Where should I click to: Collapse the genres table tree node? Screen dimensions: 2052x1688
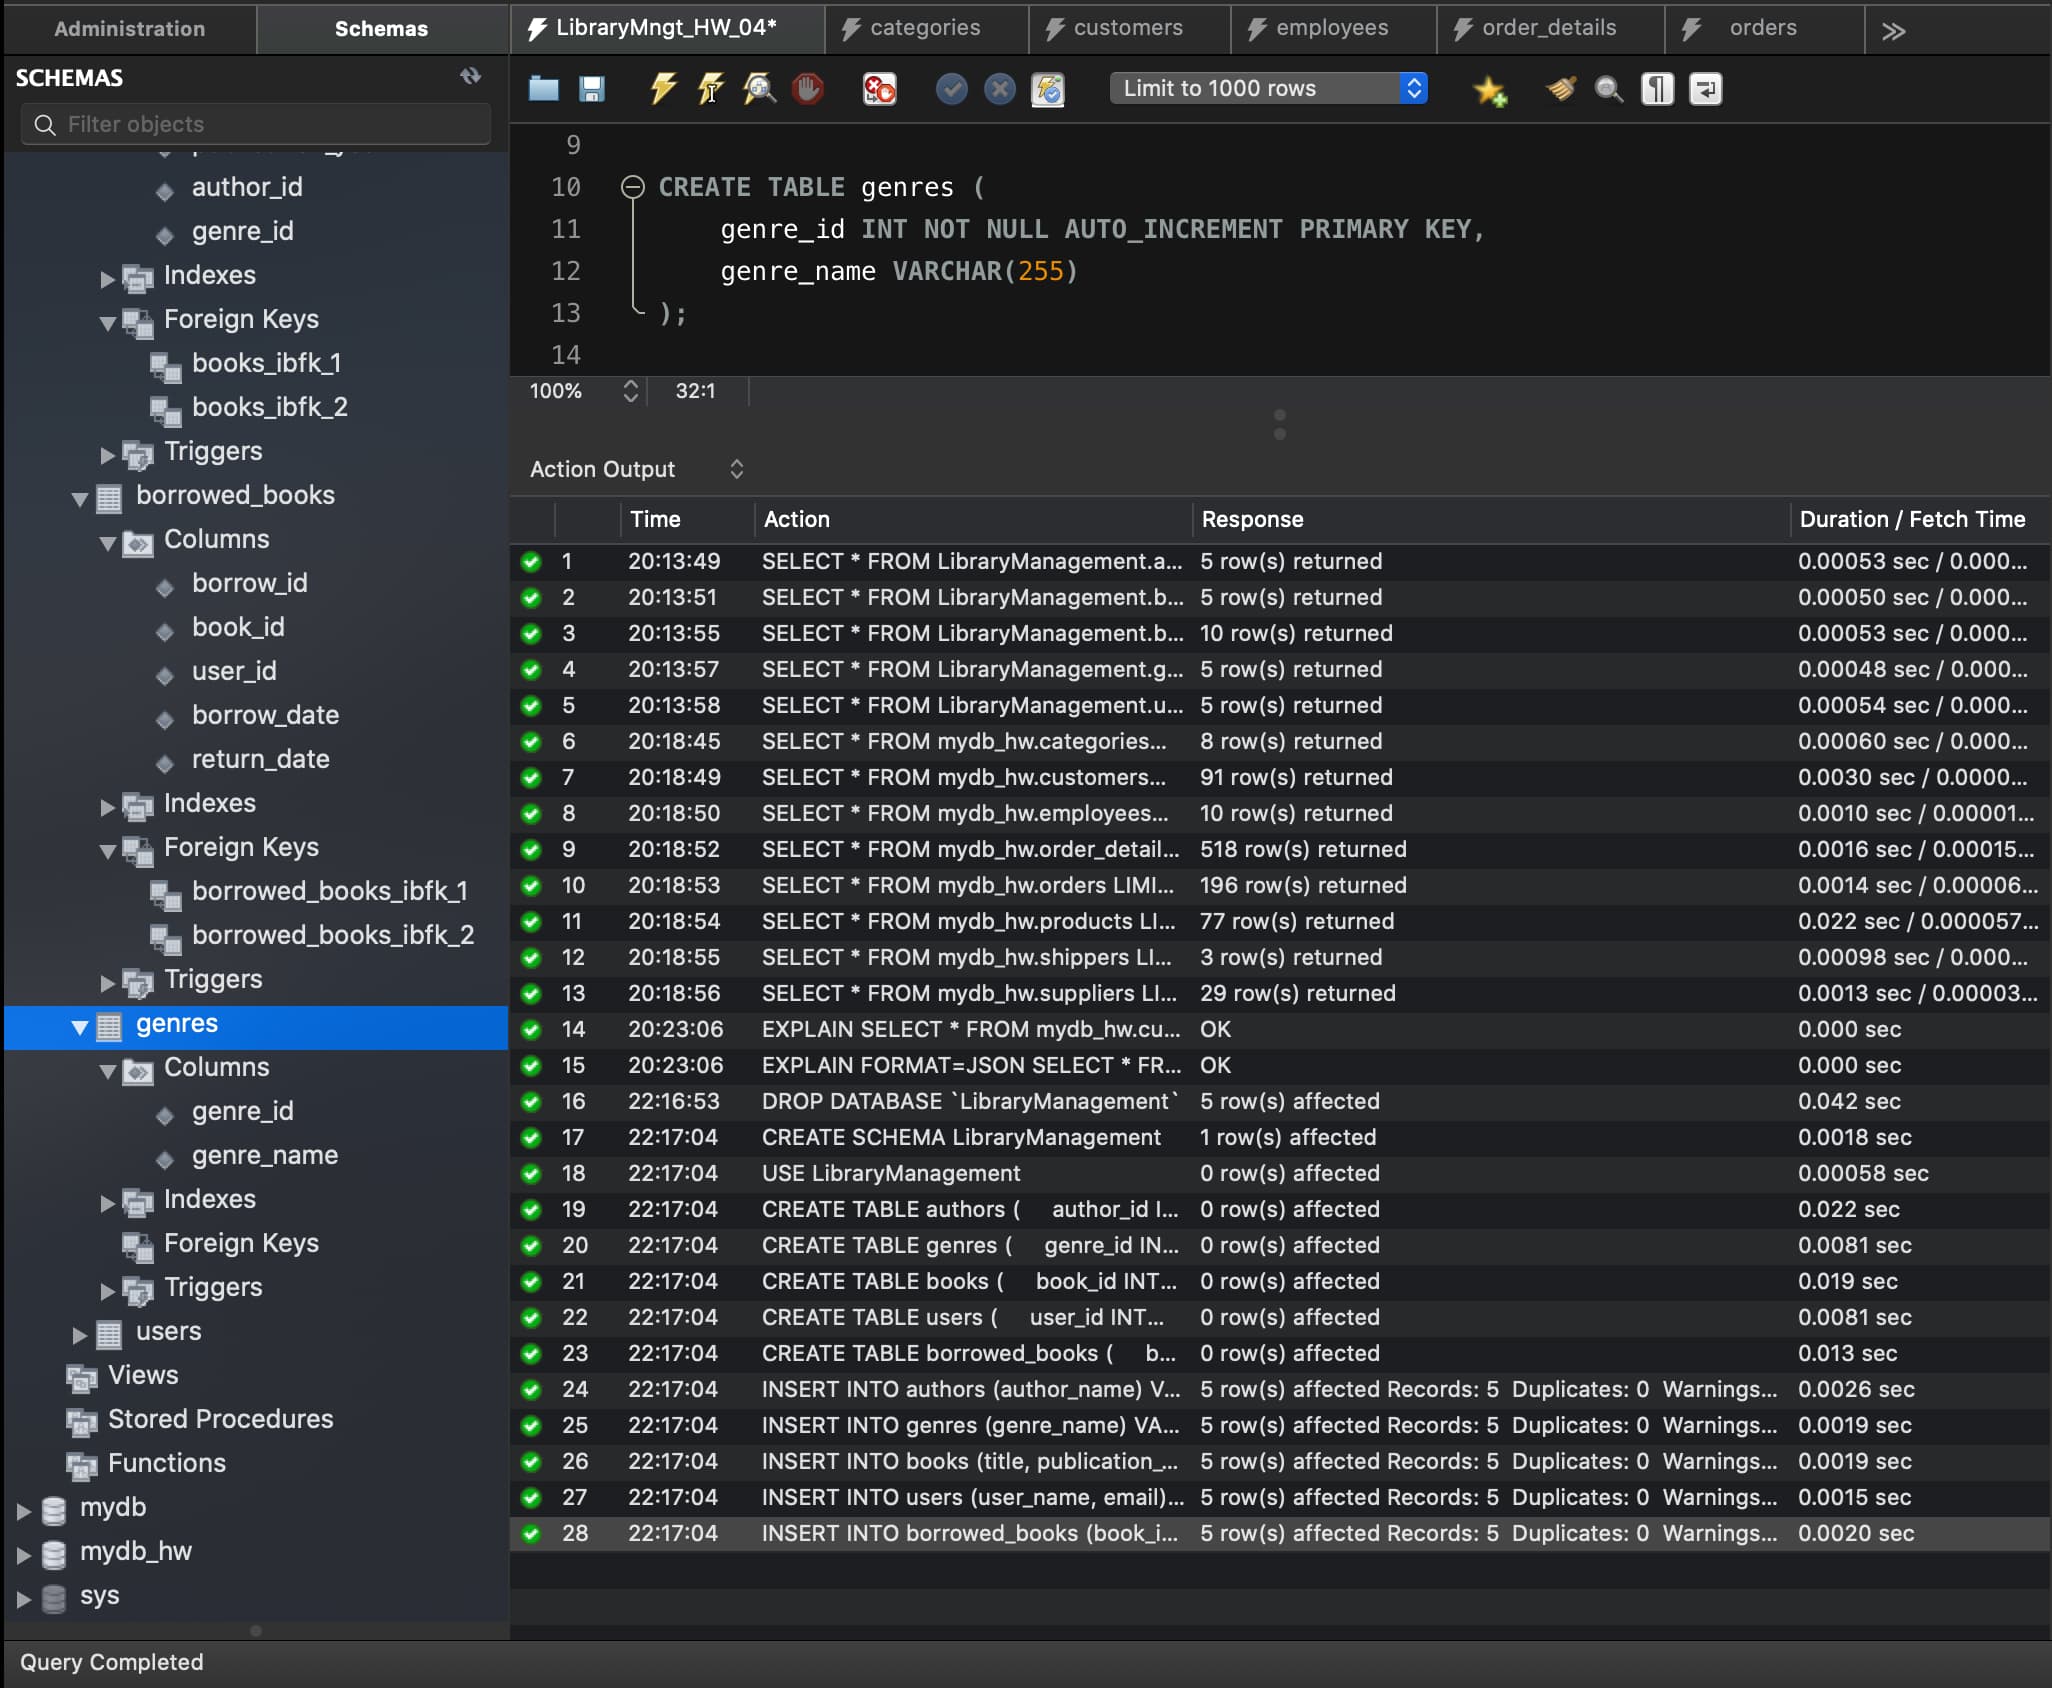coord(80,1026)
